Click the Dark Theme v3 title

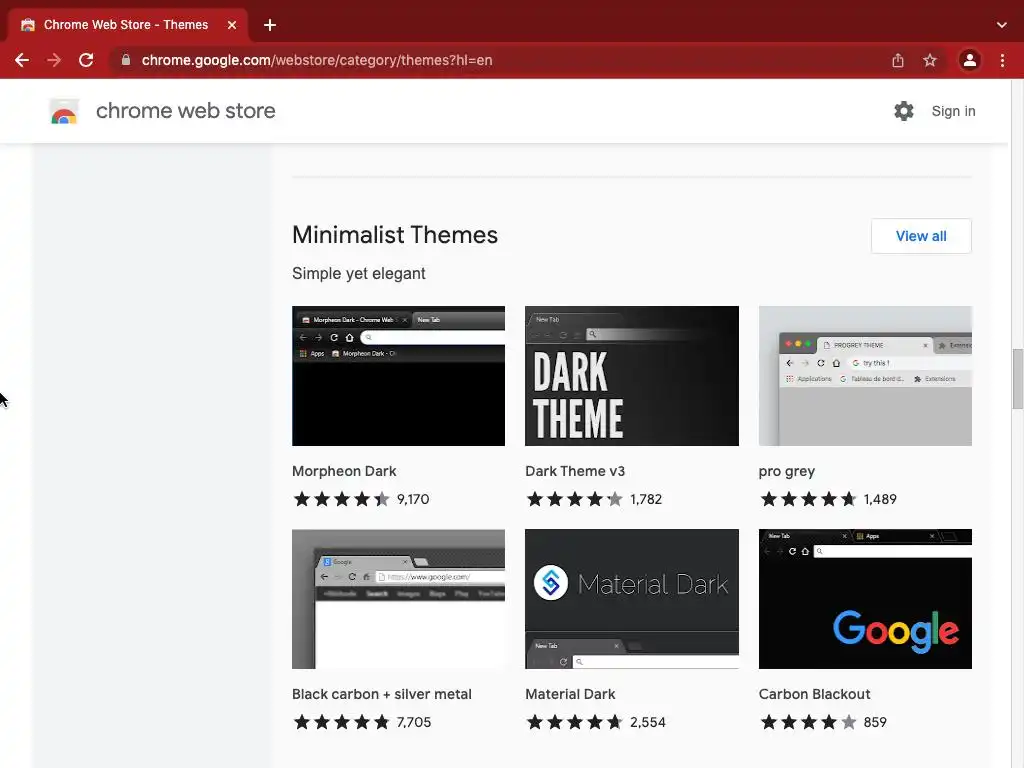click(x=575, y=471)
